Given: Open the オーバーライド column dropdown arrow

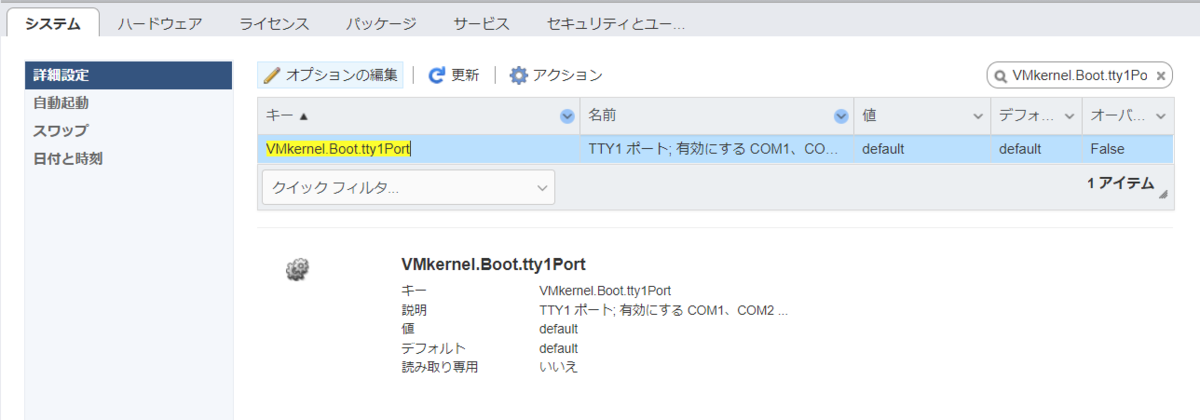Looking at the screenshot, I should pos(1160,116).
